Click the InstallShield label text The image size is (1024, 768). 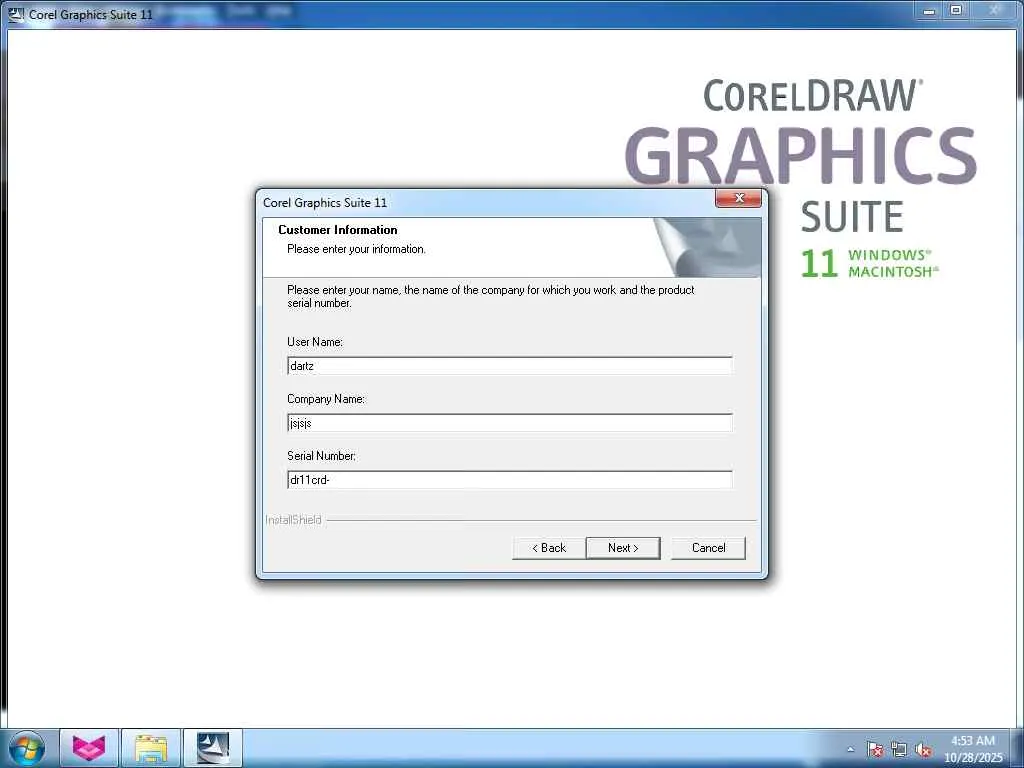(293, 520)
